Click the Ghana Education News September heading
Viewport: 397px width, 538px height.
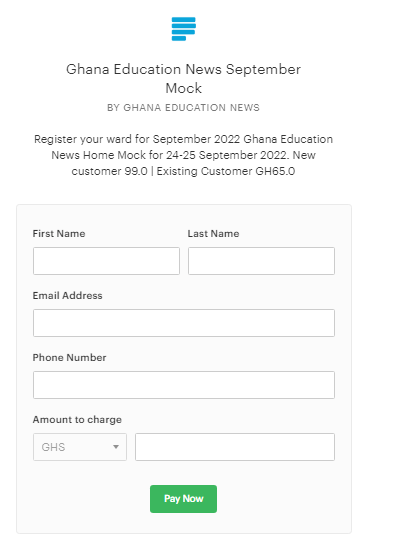click(183, 69)
